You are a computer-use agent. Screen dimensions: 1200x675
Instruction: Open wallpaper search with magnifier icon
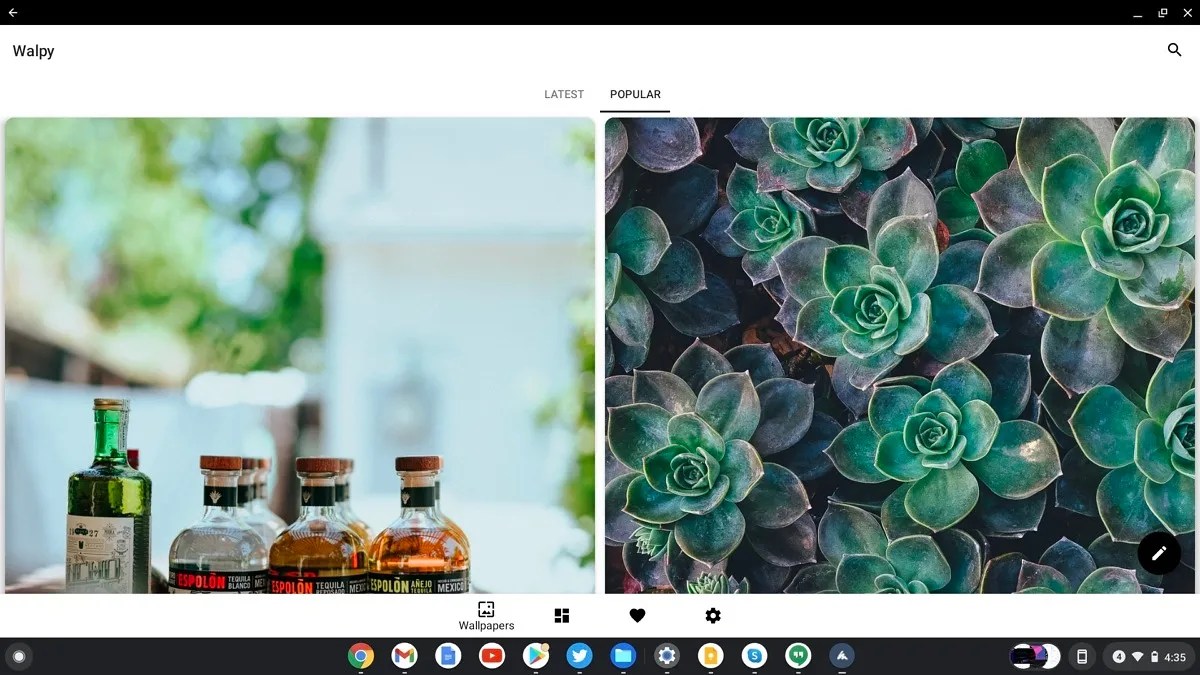(1174, 49)
